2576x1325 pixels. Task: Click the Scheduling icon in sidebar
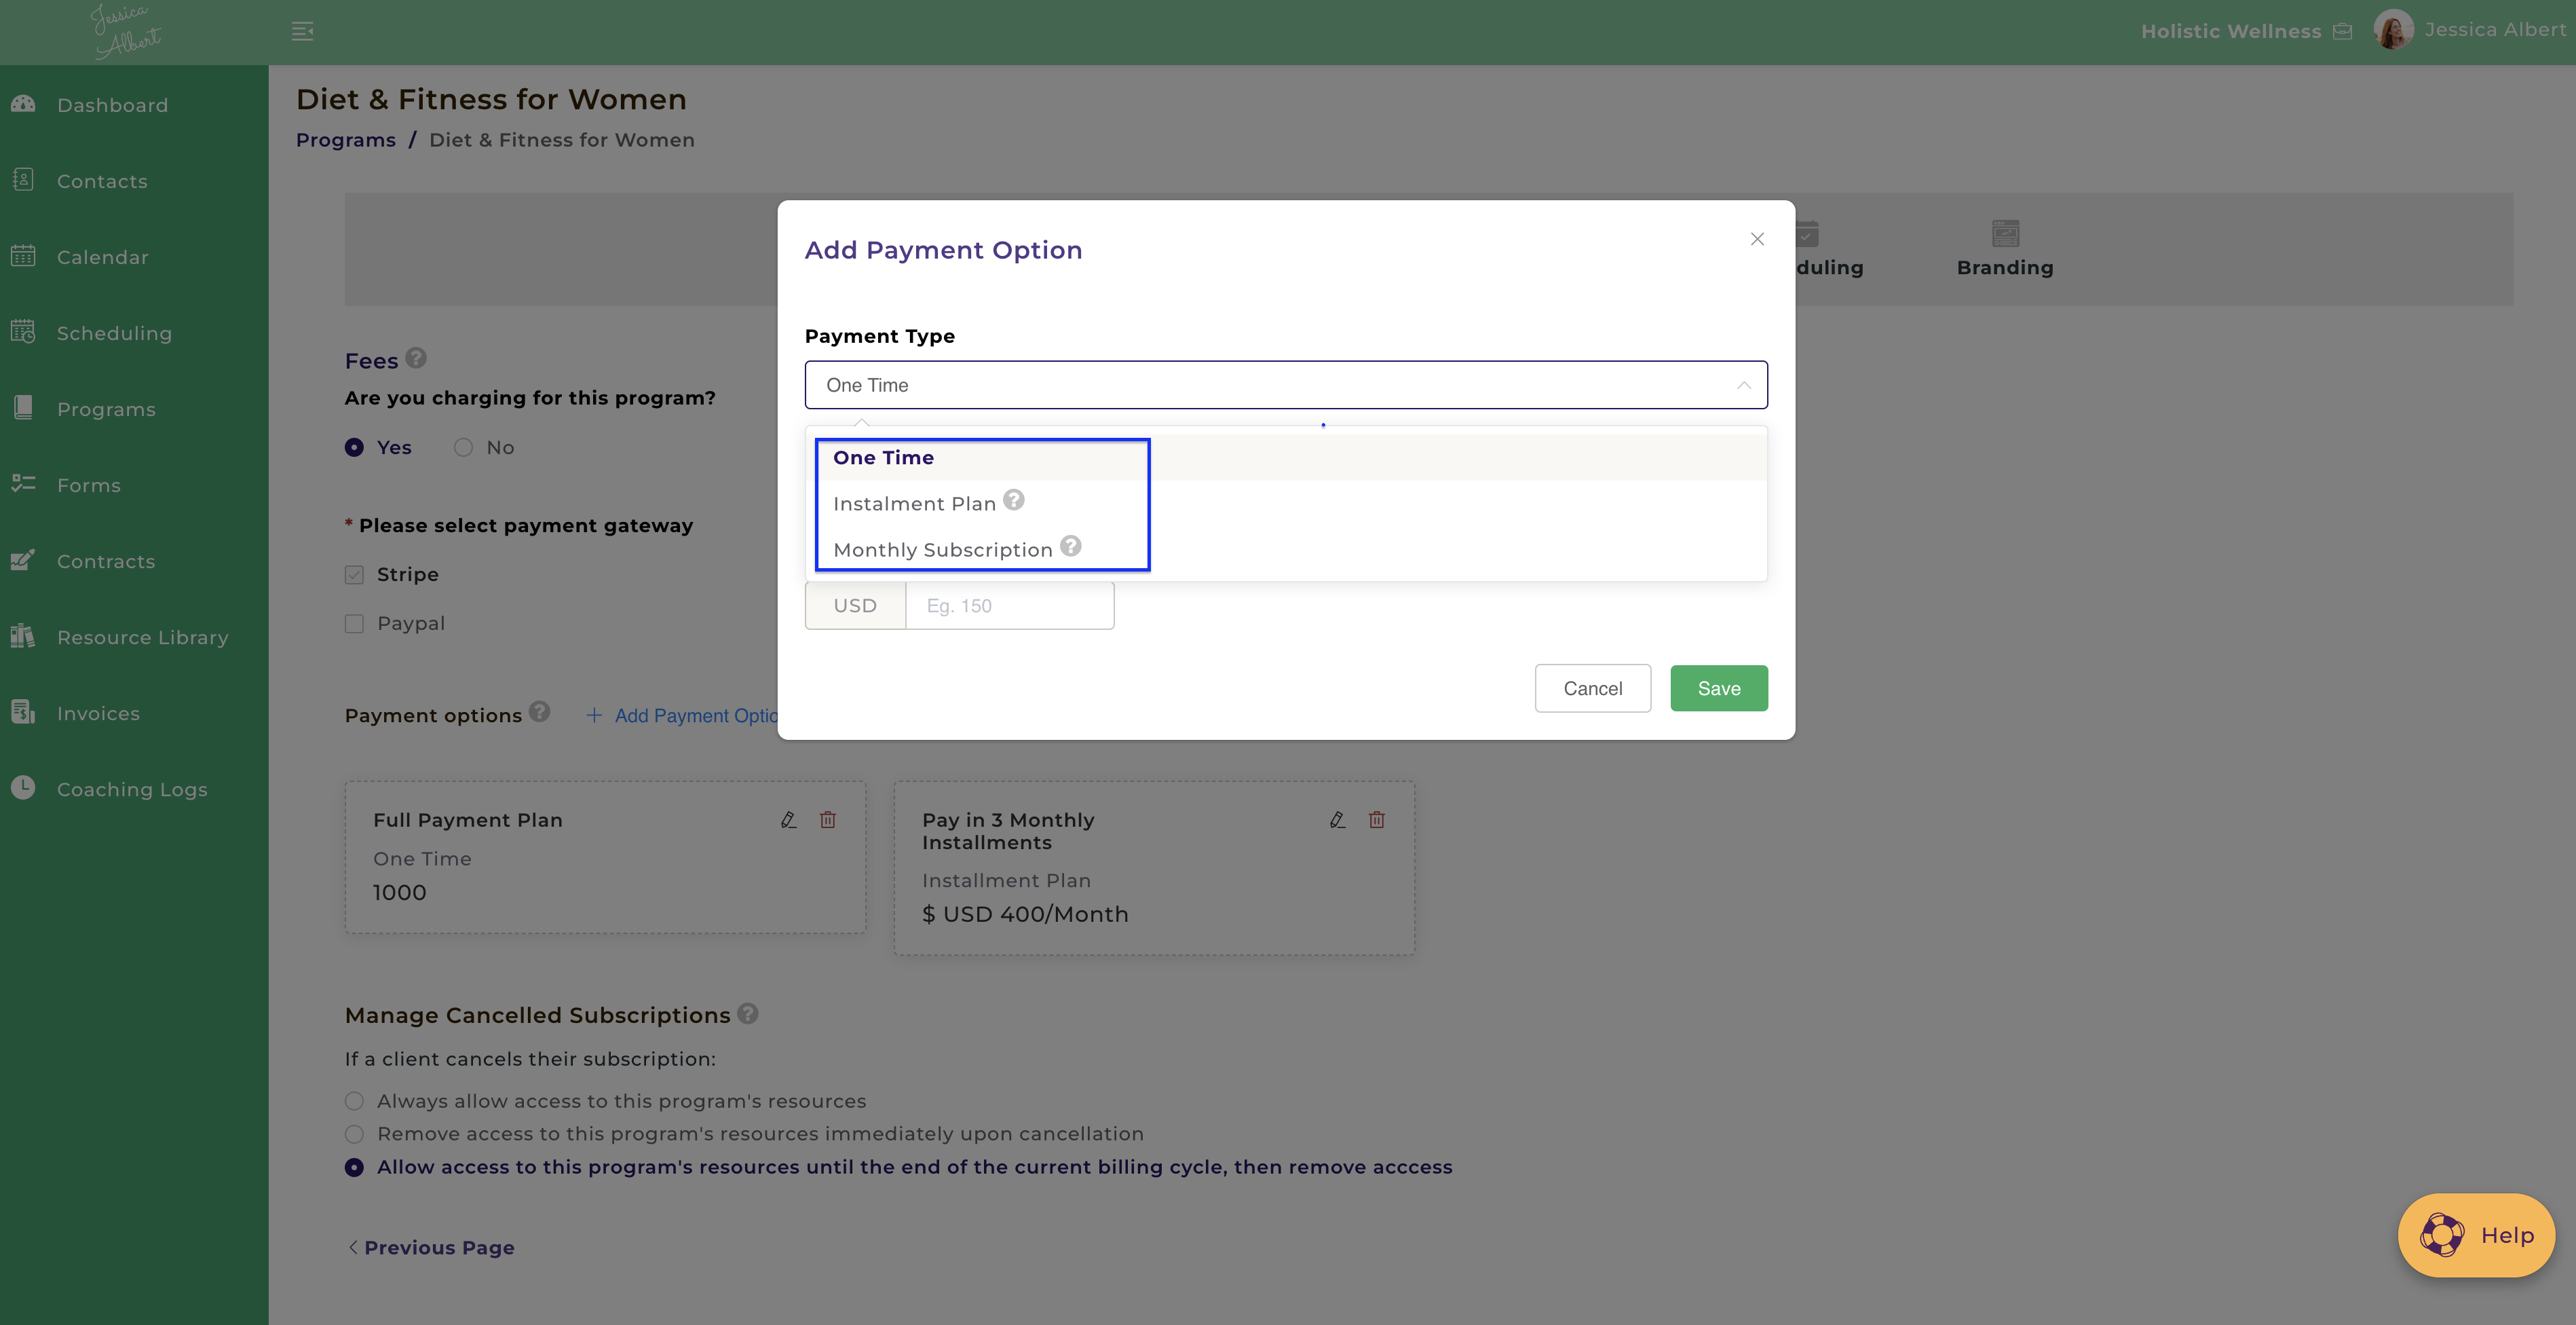23,332
